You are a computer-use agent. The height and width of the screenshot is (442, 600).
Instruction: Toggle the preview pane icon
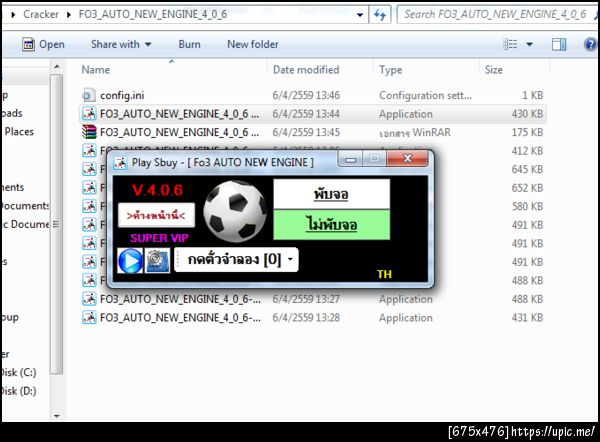tap(559, 44)
